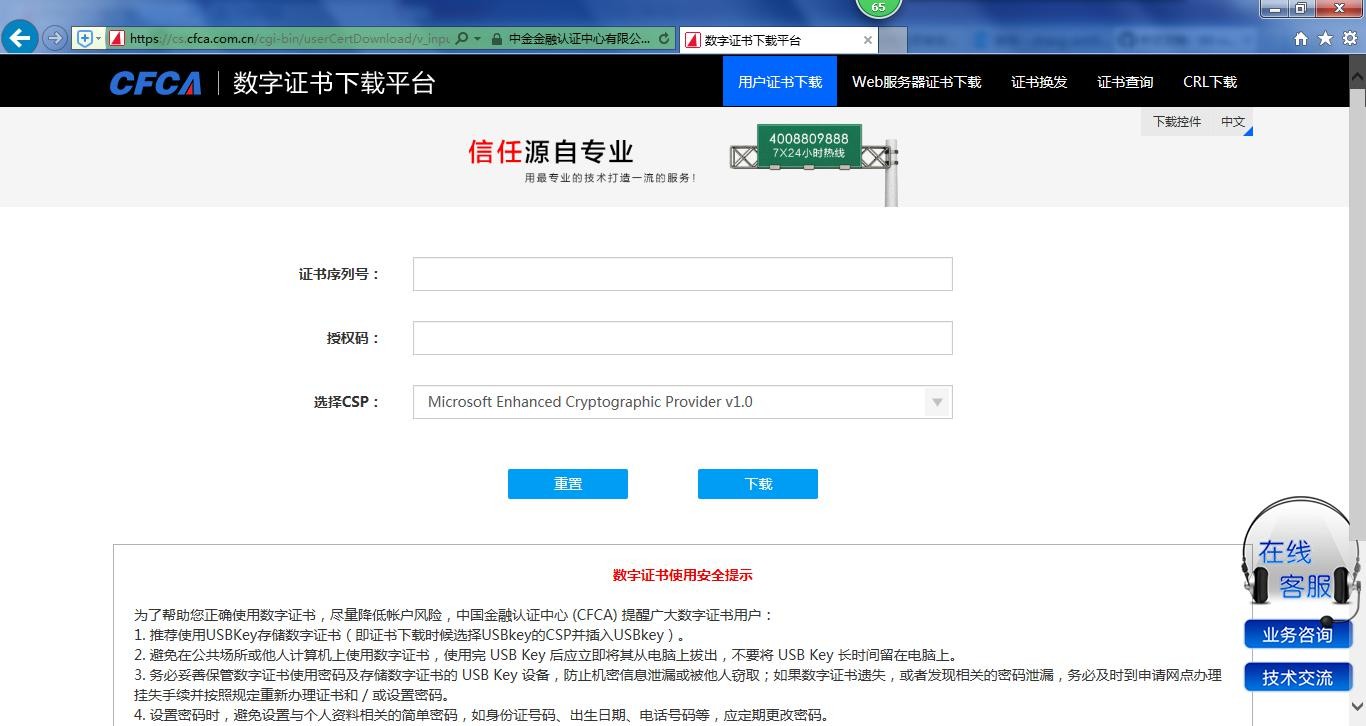The height and width of the screenshot is (726, 1366).
Task: Click the 中金金融认证中心有限公司 certificate label
Action: [x=580, y=39]
